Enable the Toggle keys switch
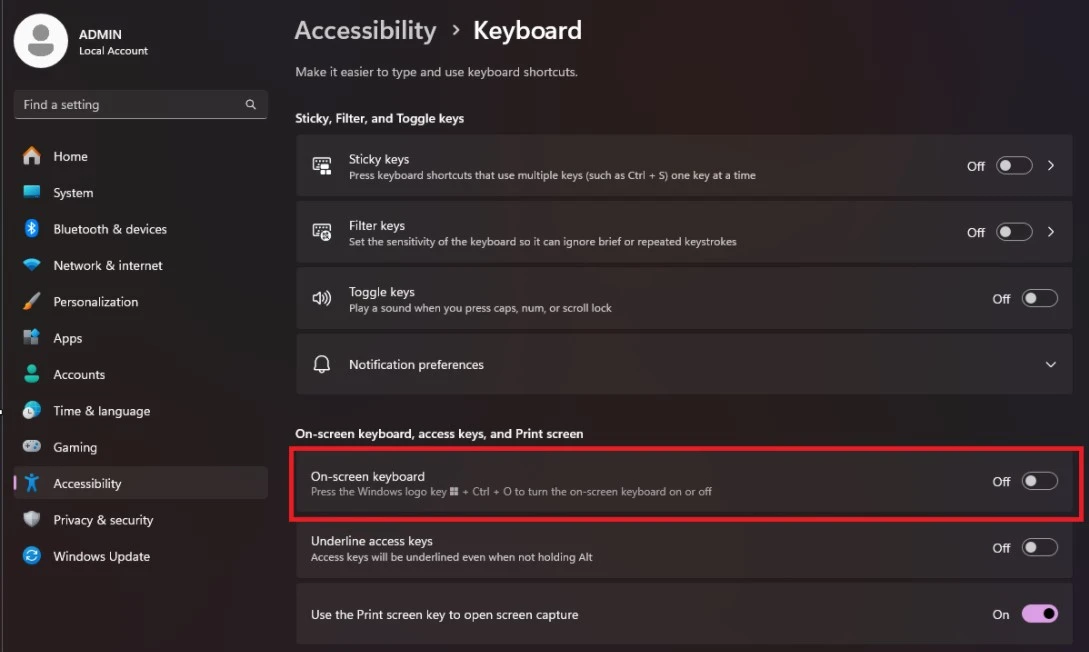Image resolution: width=1089 pixels, height=652 pixels. 1039,298
